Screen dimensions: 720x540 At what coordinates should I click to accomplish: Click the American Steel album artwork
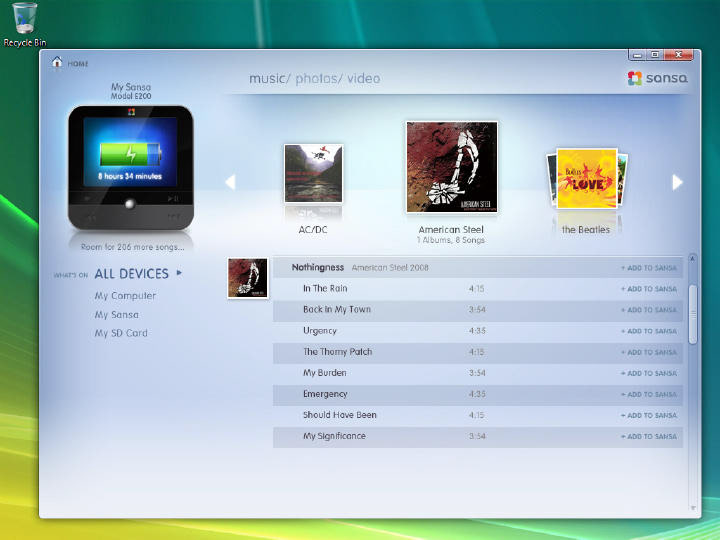coord(451,167)
